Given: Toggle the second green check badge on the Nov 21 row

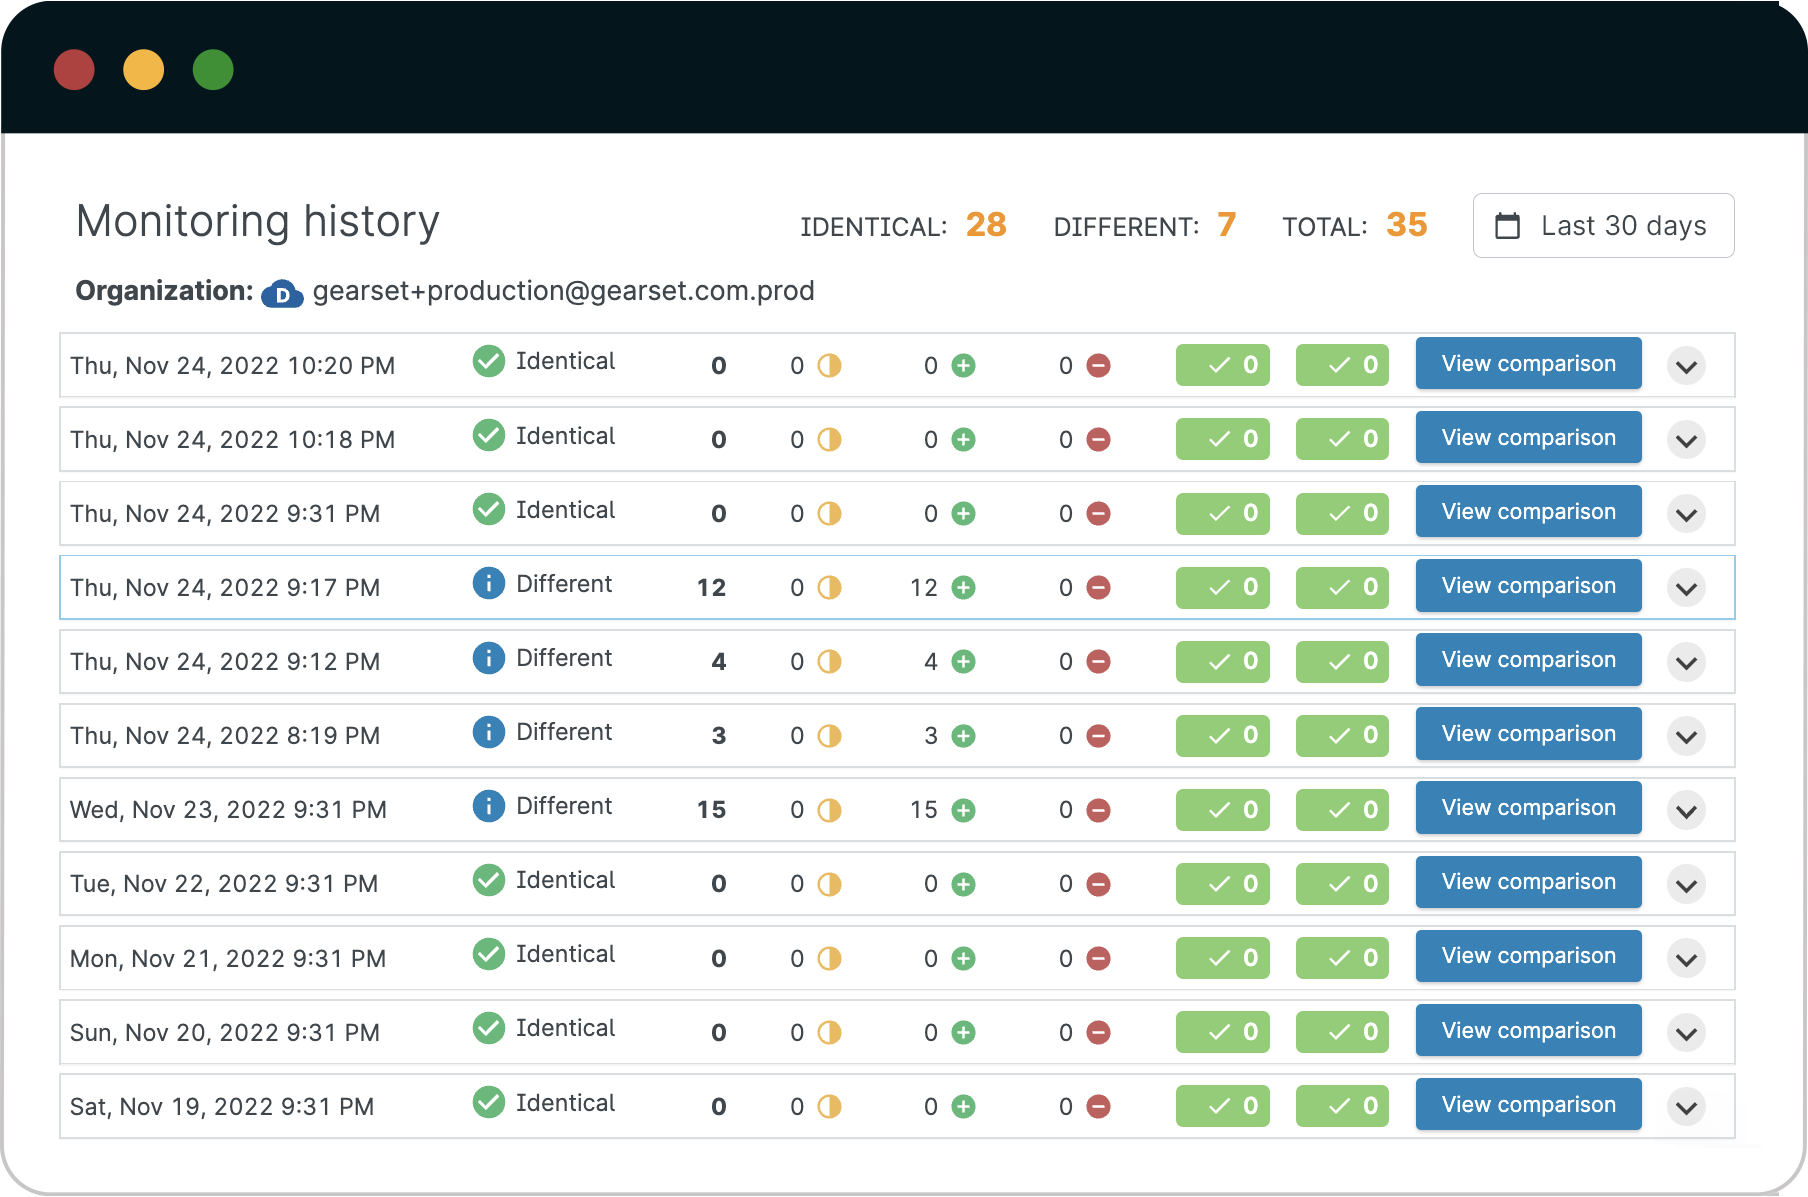Looking at the screenshot, I should [1342, 957].
